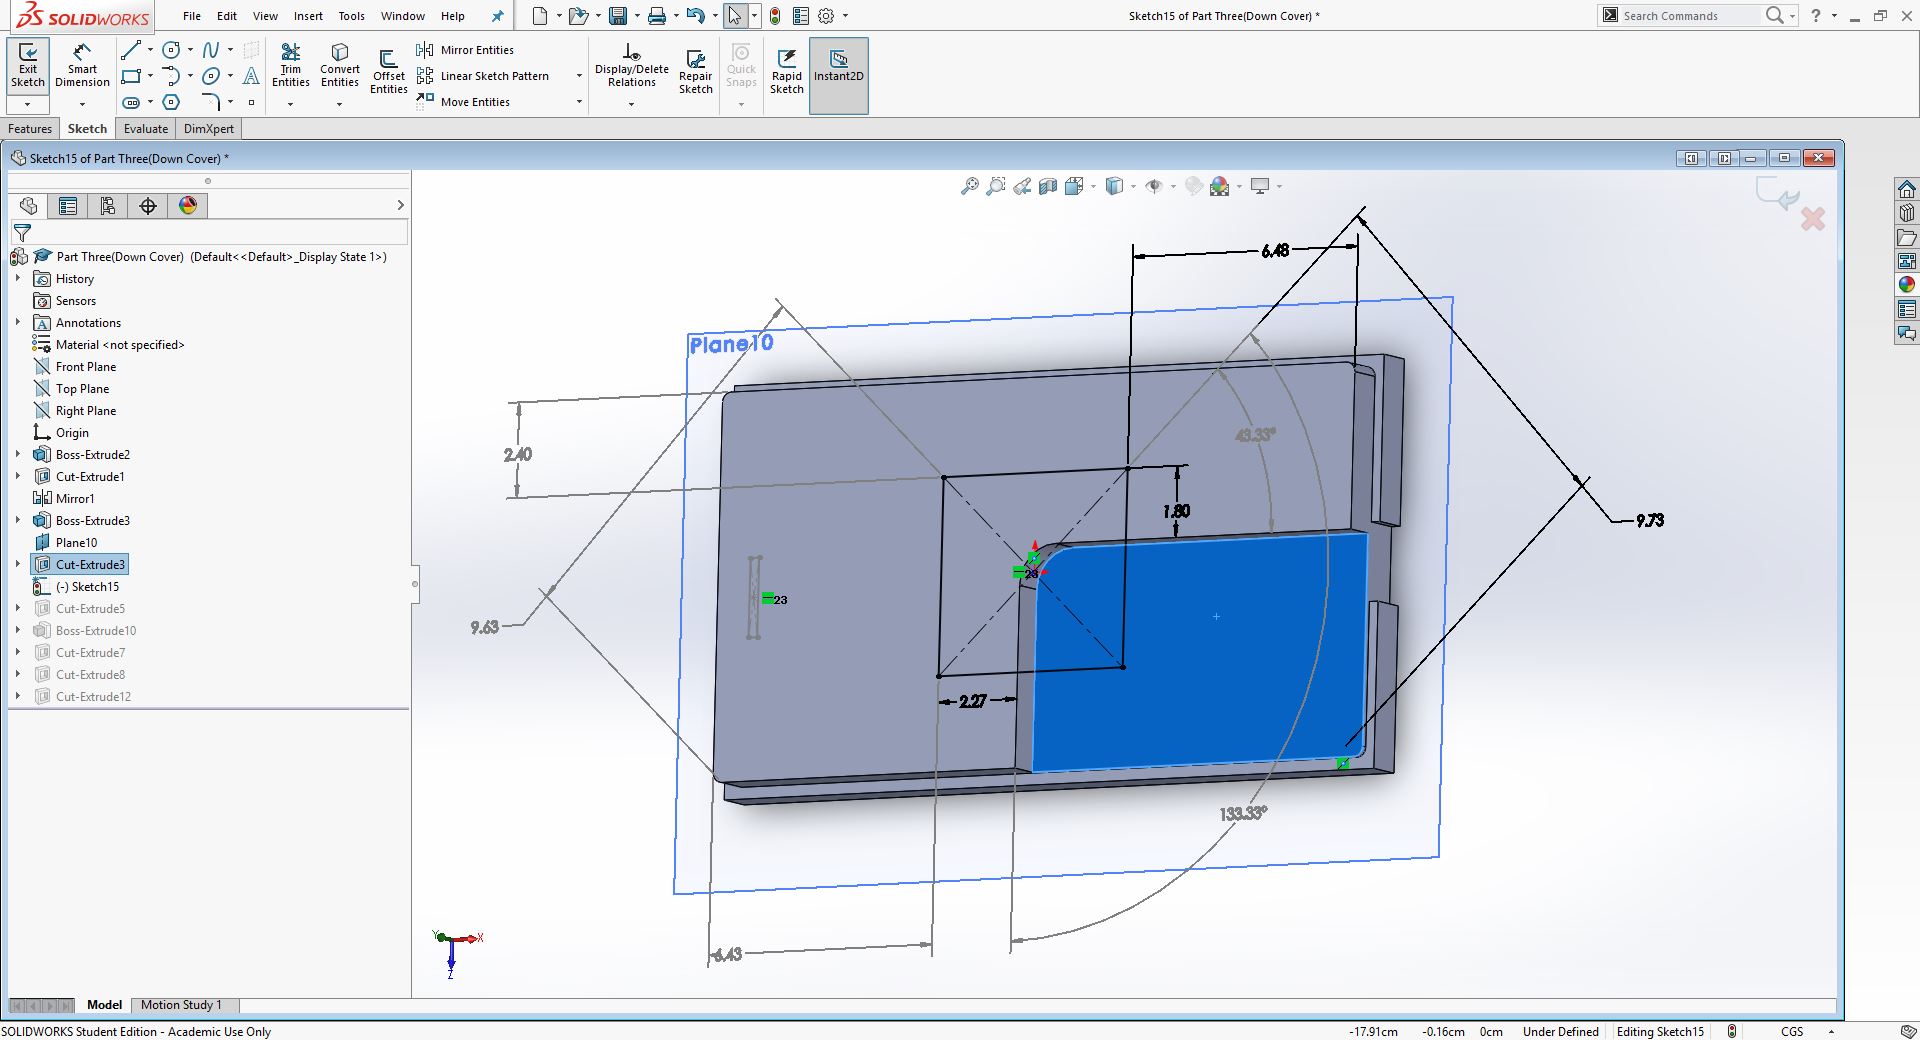Open FeatureManager design tree tab

[28, 206]
